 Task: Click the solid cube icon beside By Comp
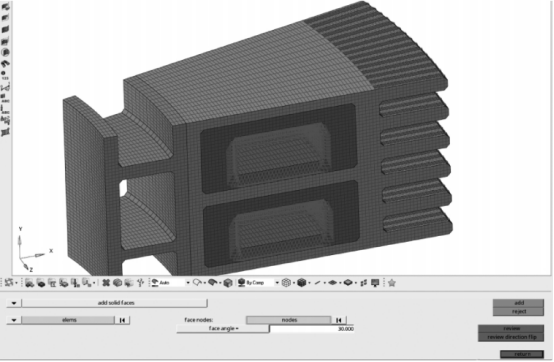tap(228, 283)
